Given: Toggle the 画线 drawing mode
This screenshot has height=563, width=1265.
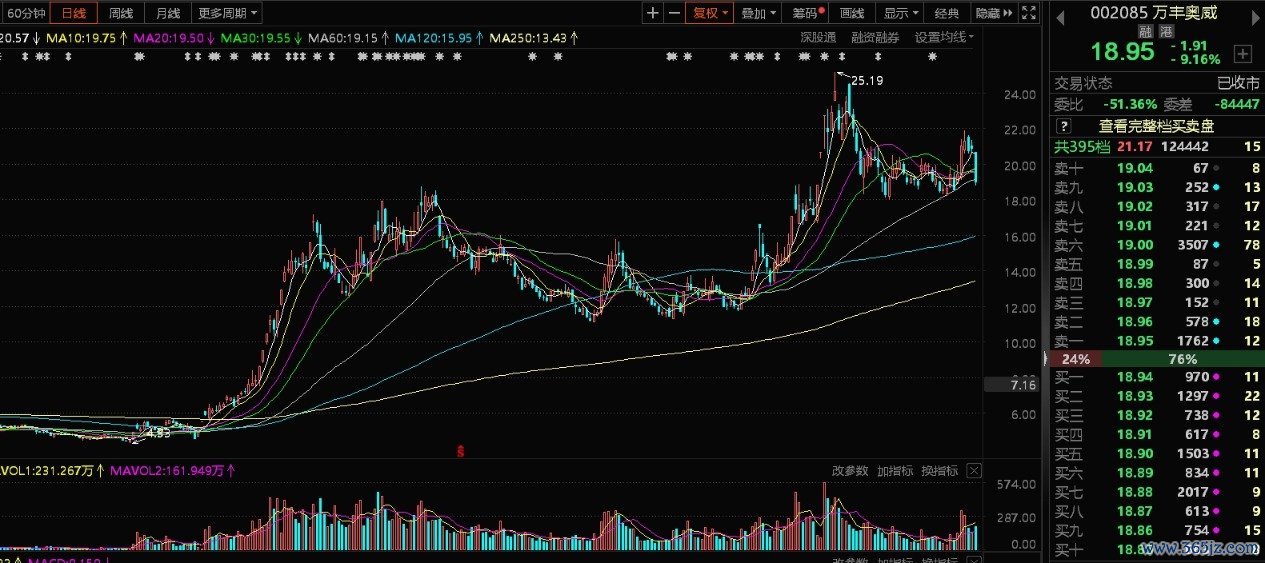Looking at the screenshot, I should pyautogui.click(x=851, y=13).
